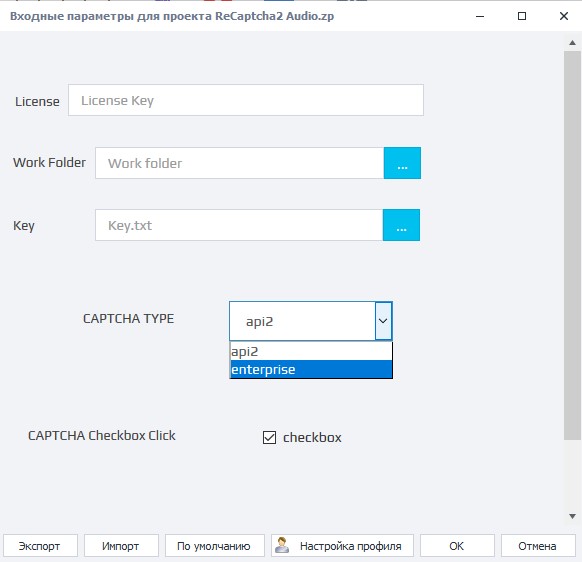Untick the CAPTCHA Checkbox Click checkbox
The height and width of the screenshot is (562, 582).
[269, 437]
